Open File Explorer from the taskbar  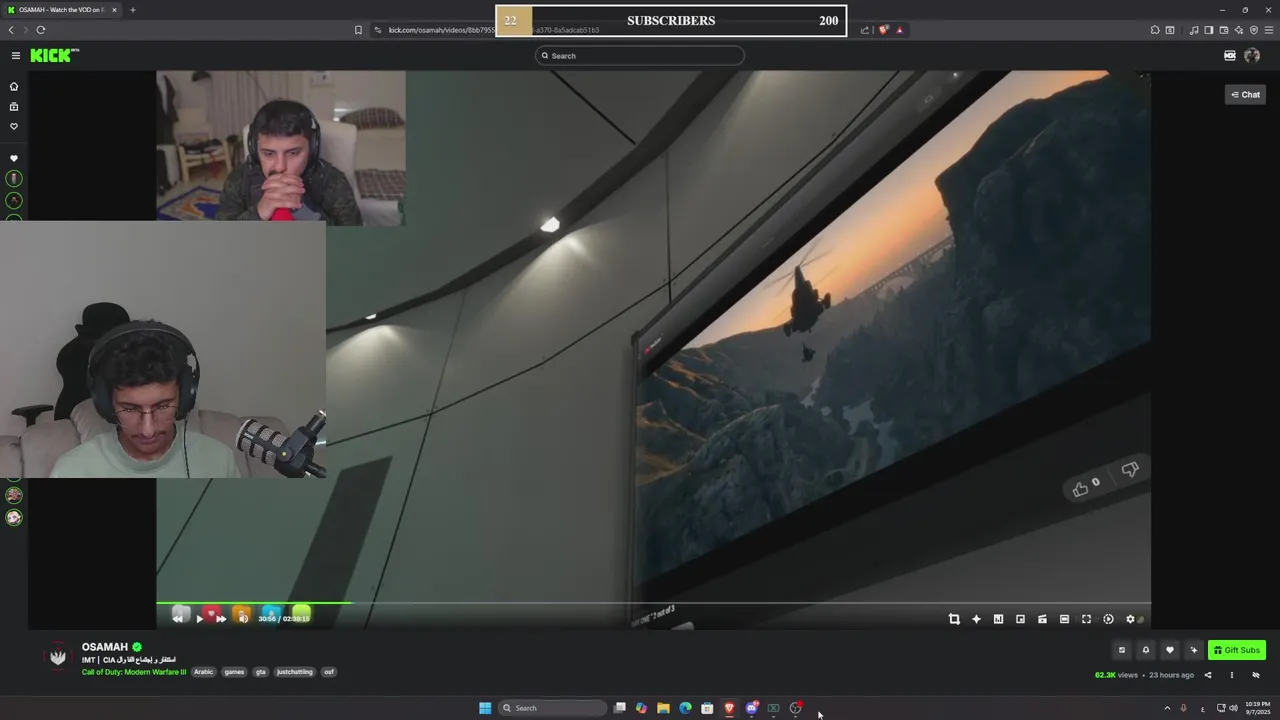pyautogui.click(x=663, y=708)
